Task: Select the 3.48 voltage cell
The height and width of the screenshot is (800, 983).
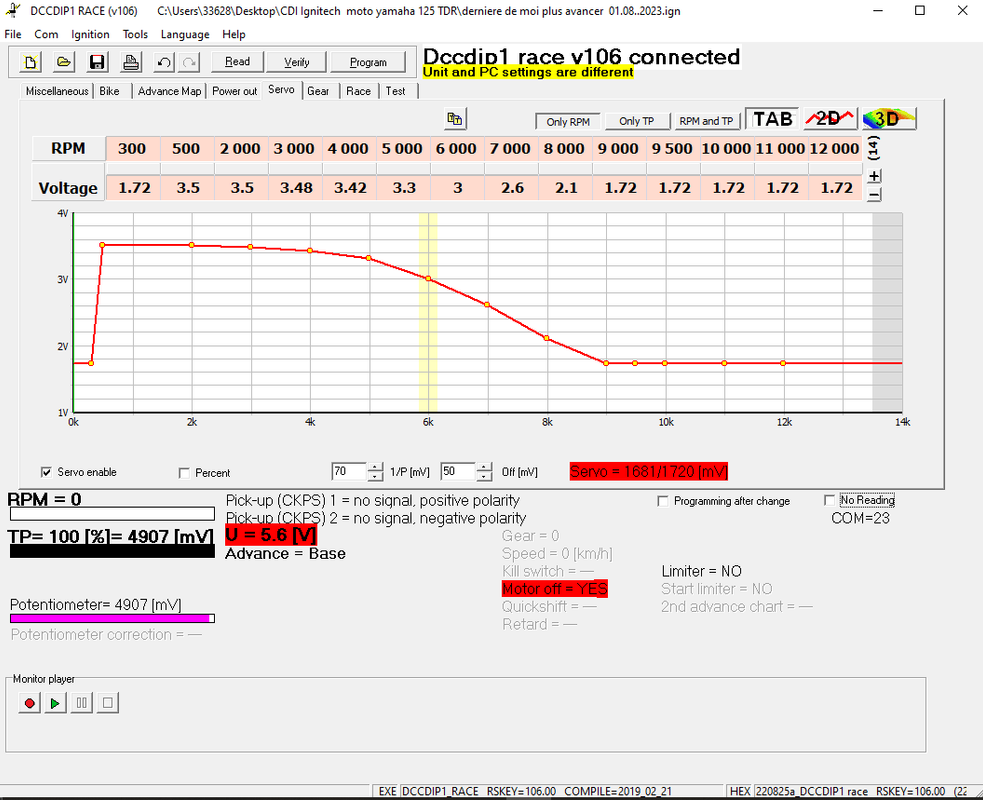Action: tap(295, 188)
